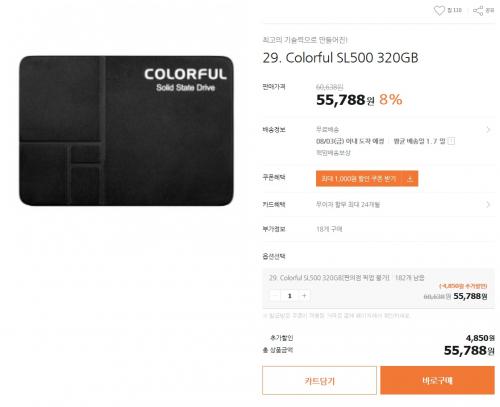The width and height of the screenshot is (500, 407).
Task: Click the total price 55,788 at bottom
Action: click(x=469, y=350)
